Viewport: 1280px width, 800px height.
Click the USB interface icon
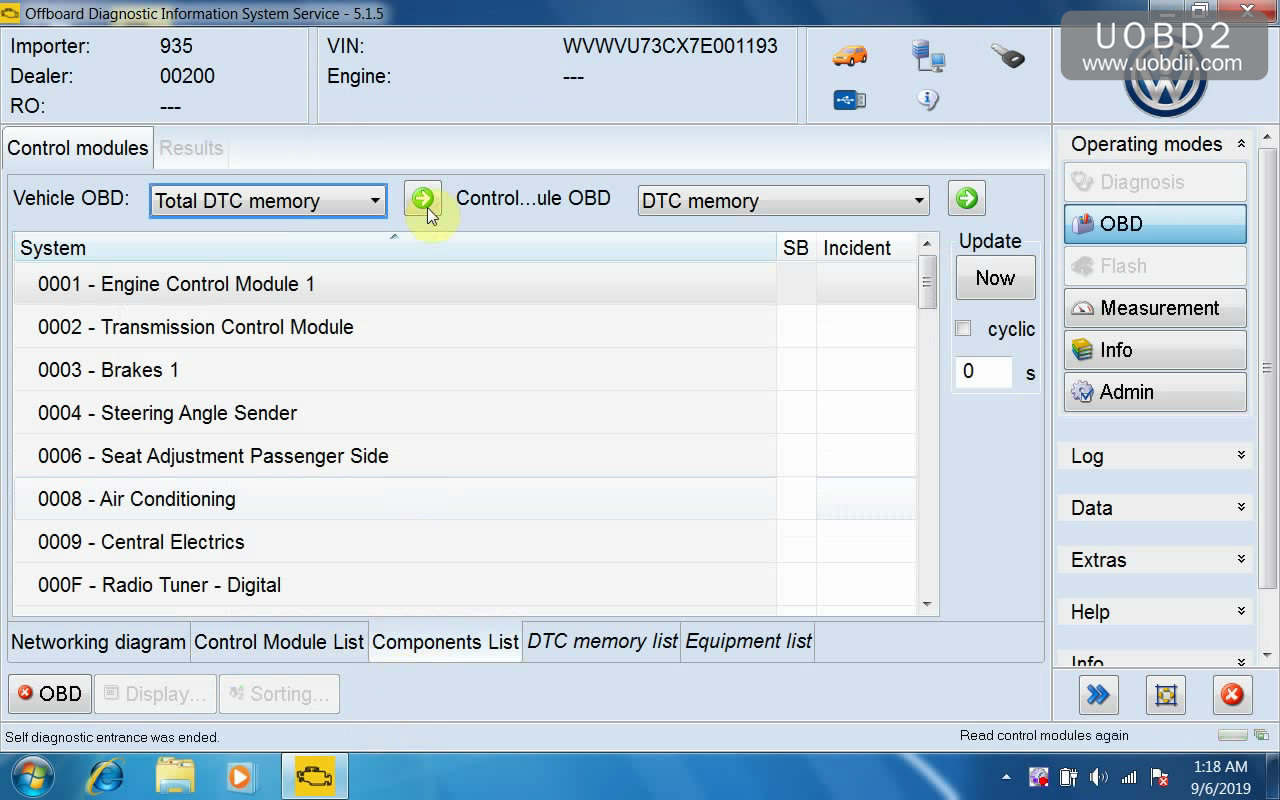[x=849, y=100]
